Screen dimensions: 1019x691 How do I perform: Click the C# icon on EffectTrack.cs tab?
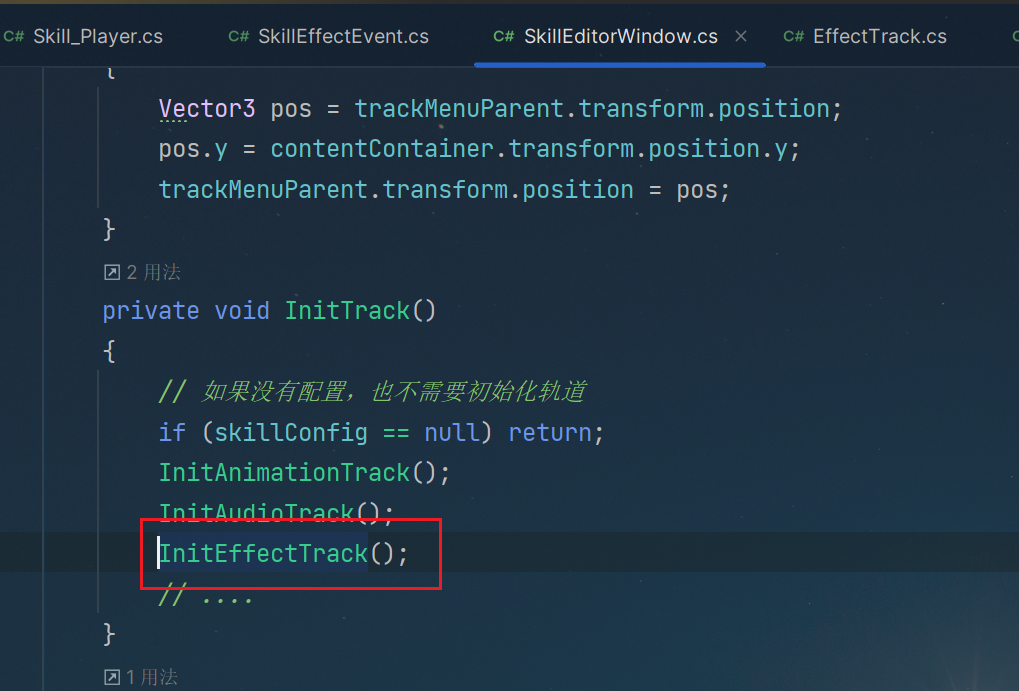click(x=793, y=36)
